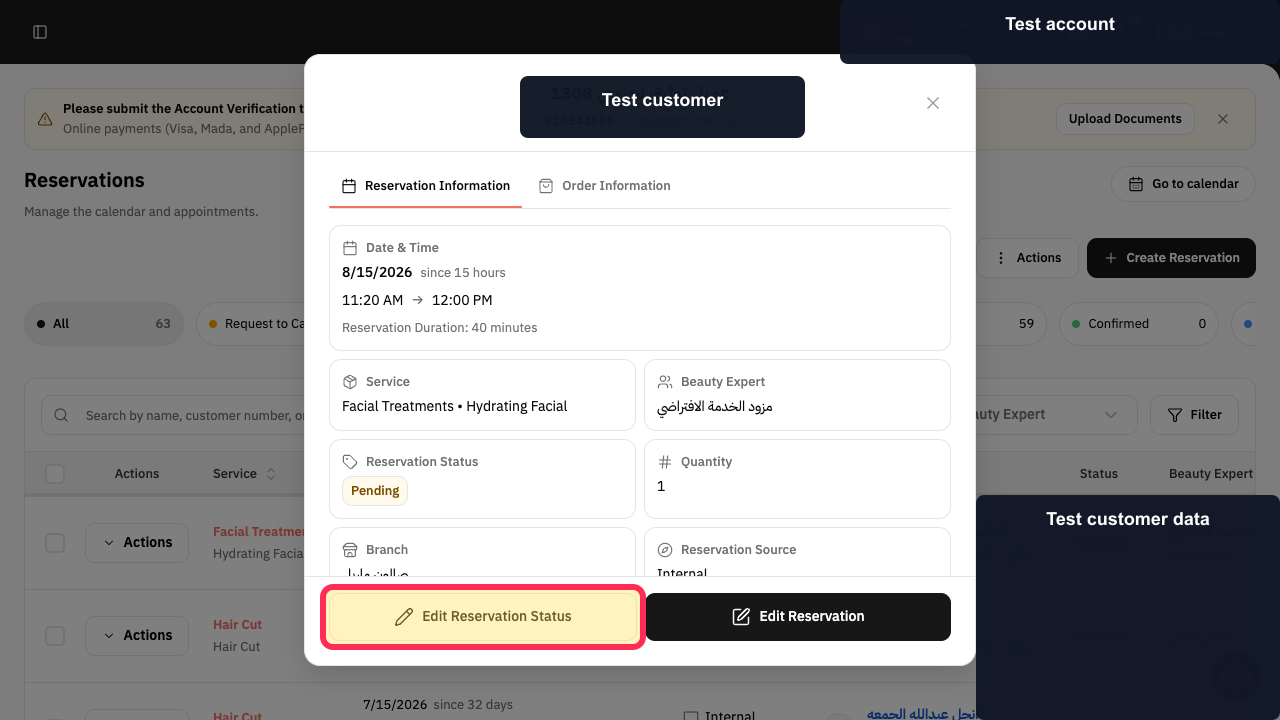Select the Reservation Information tab
The image size is (1280, 720).
coord(426,186)
